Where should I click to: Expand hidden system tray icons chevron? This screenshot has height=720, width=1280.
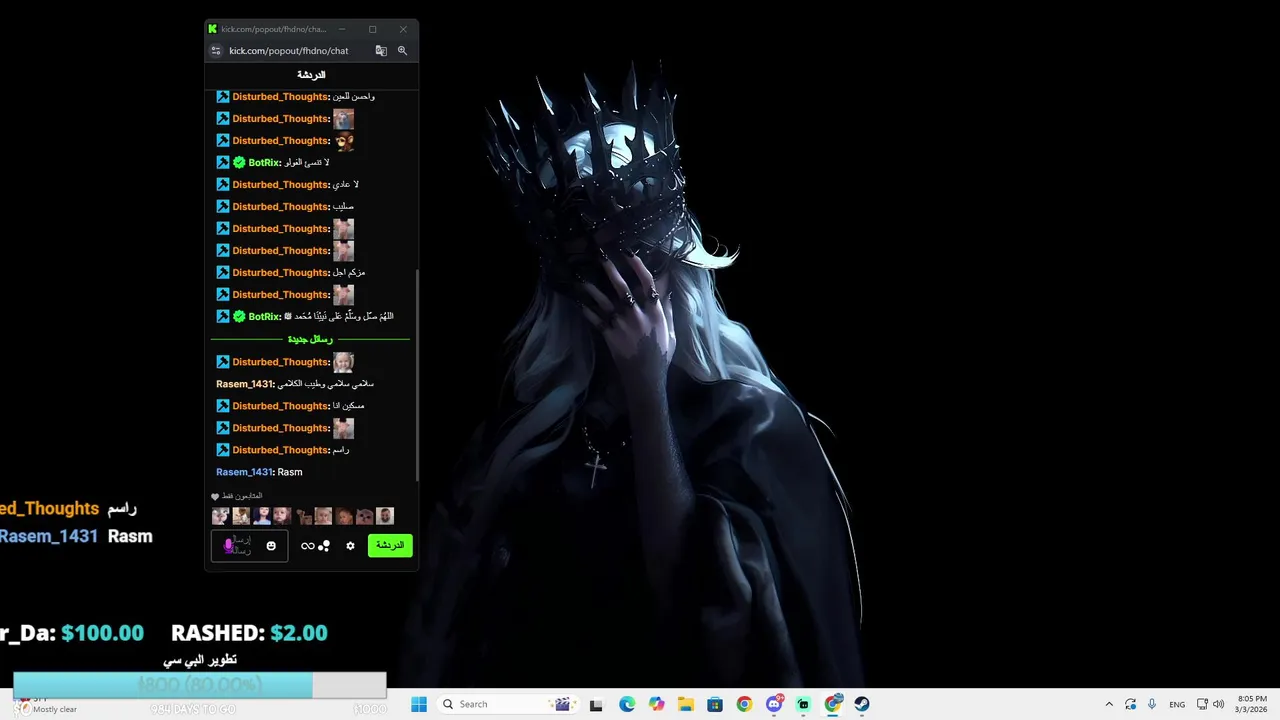[x=1109, y=704]
